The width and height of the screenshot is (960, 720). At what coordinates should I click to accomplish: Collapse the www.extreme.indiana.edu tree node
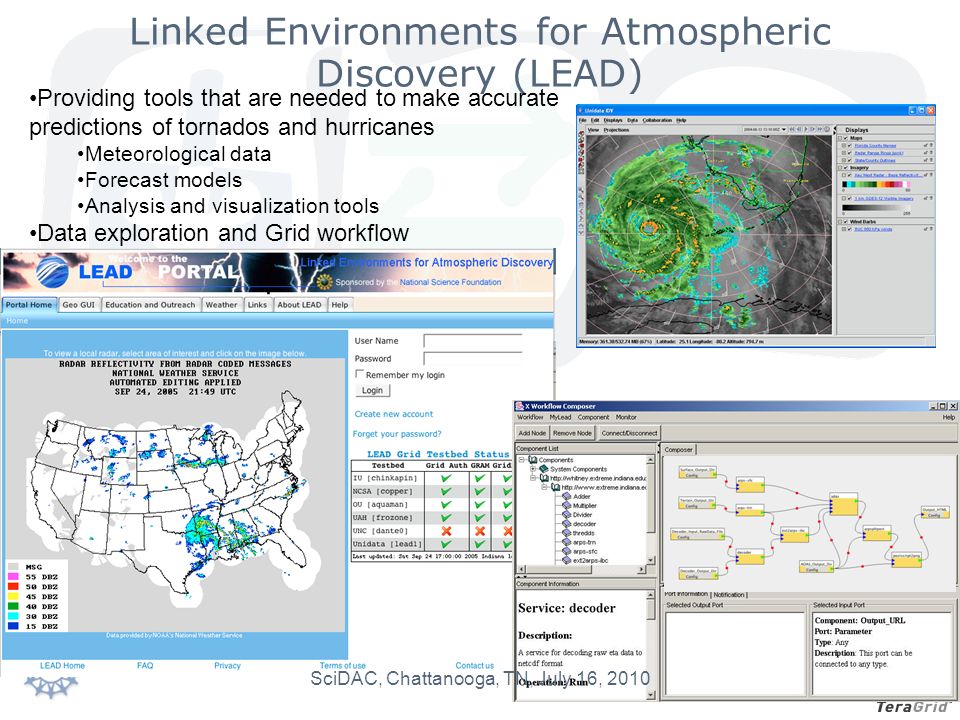pyautogui.click(x=544, y=487)
